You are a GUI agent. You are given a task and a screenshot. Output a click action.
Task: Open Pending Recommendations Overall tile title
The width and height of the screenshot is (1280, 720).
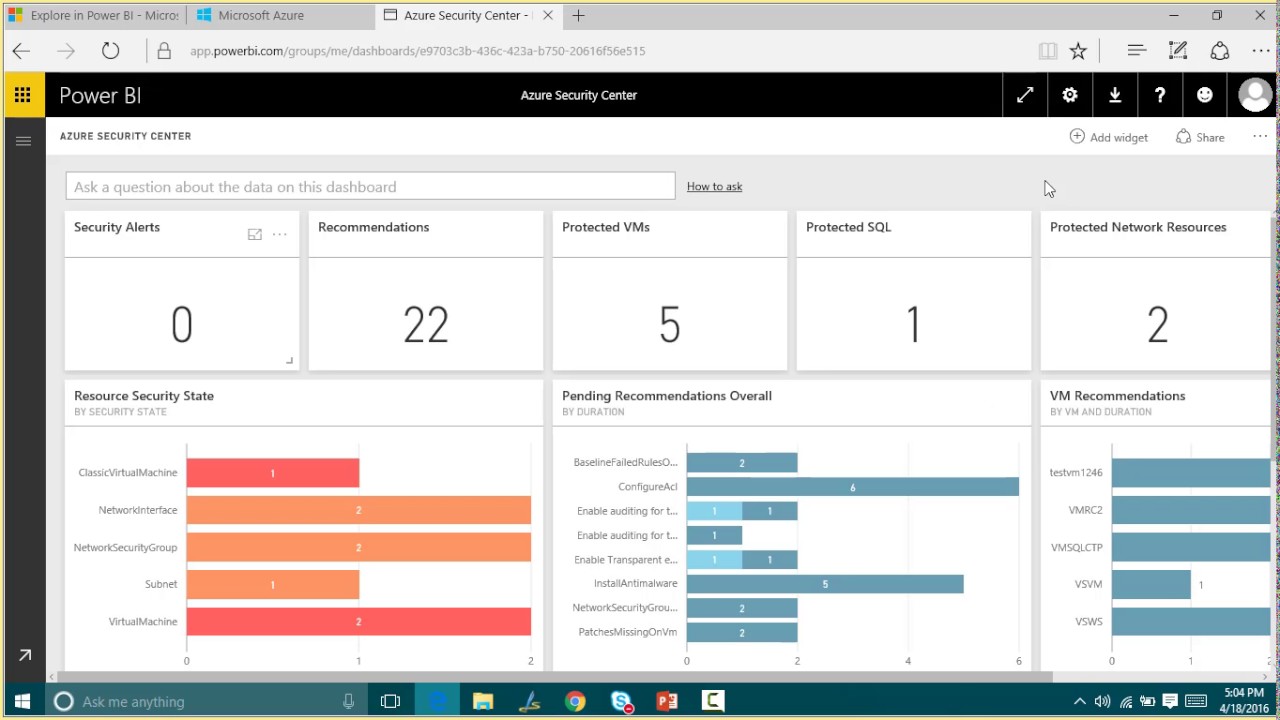[667, 396]
